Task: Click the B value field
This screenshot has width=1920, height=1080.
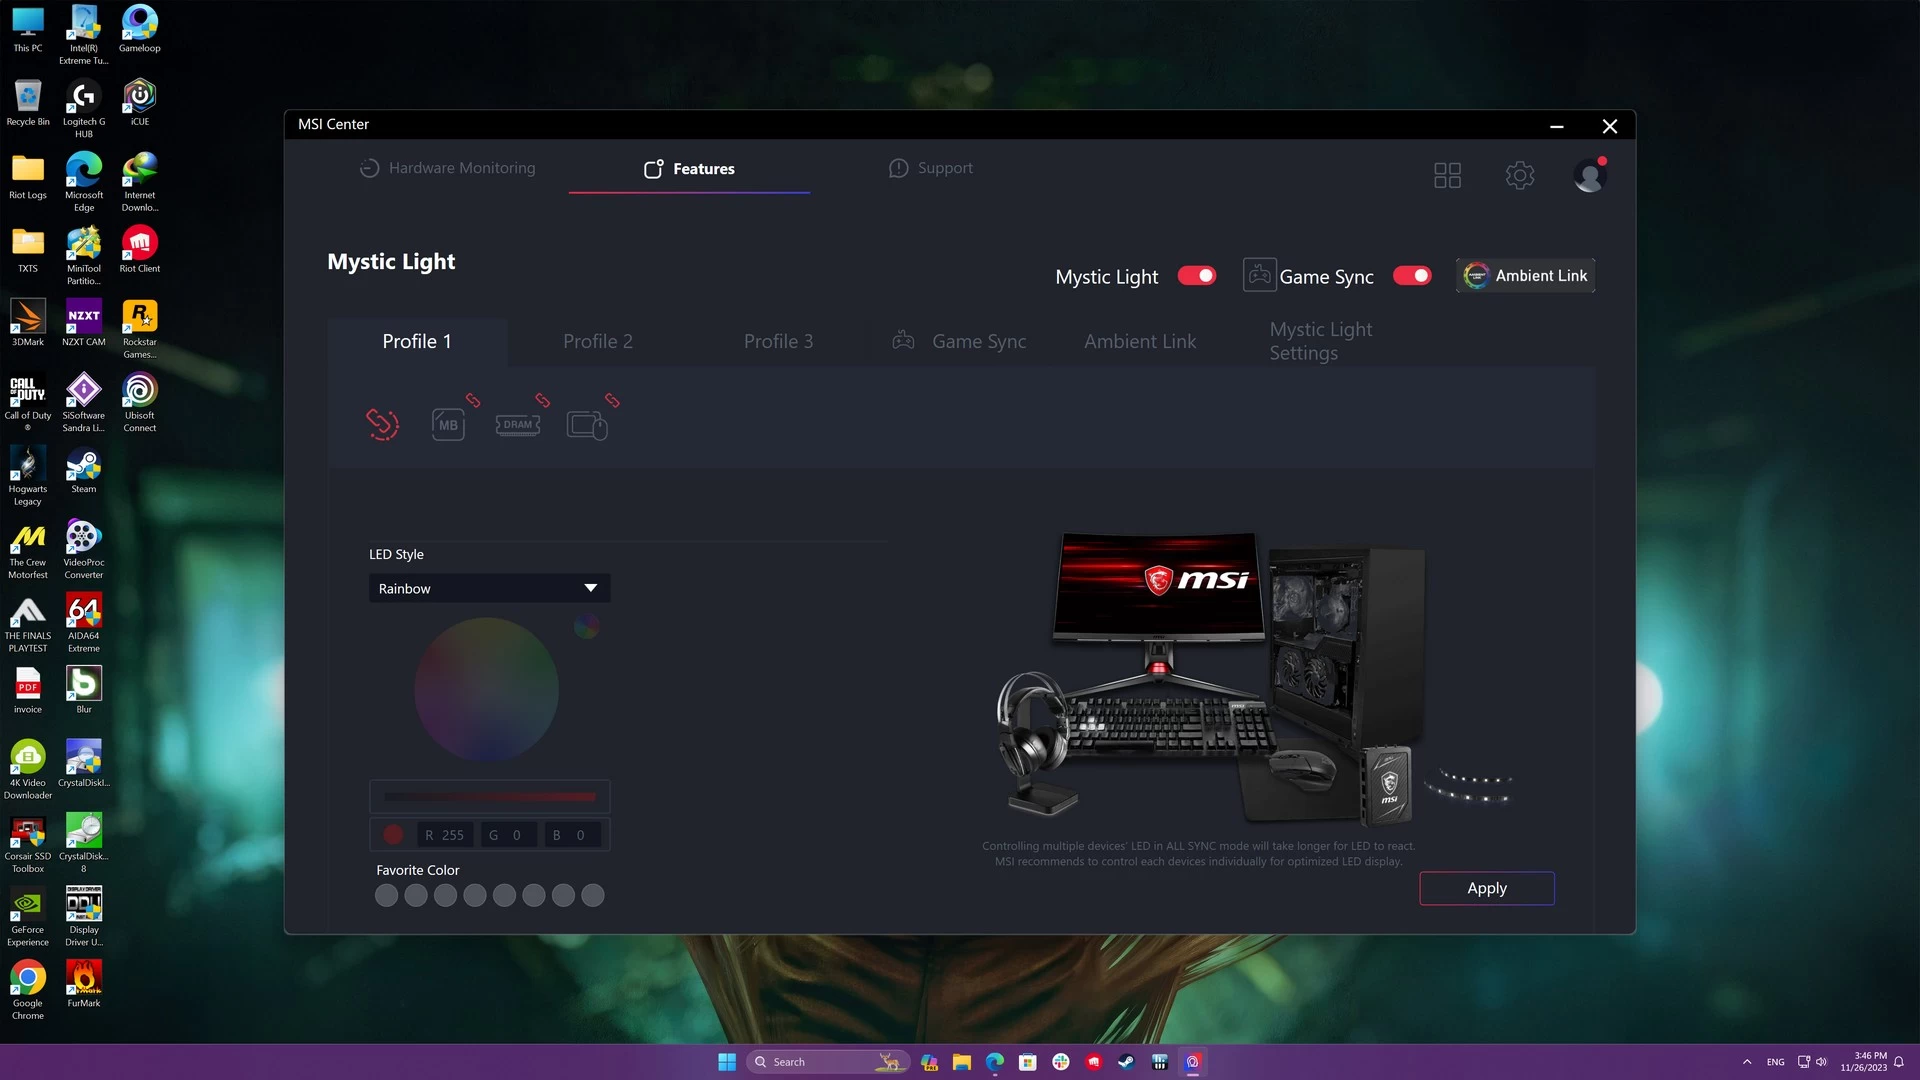Action: [x=572, y=835]
